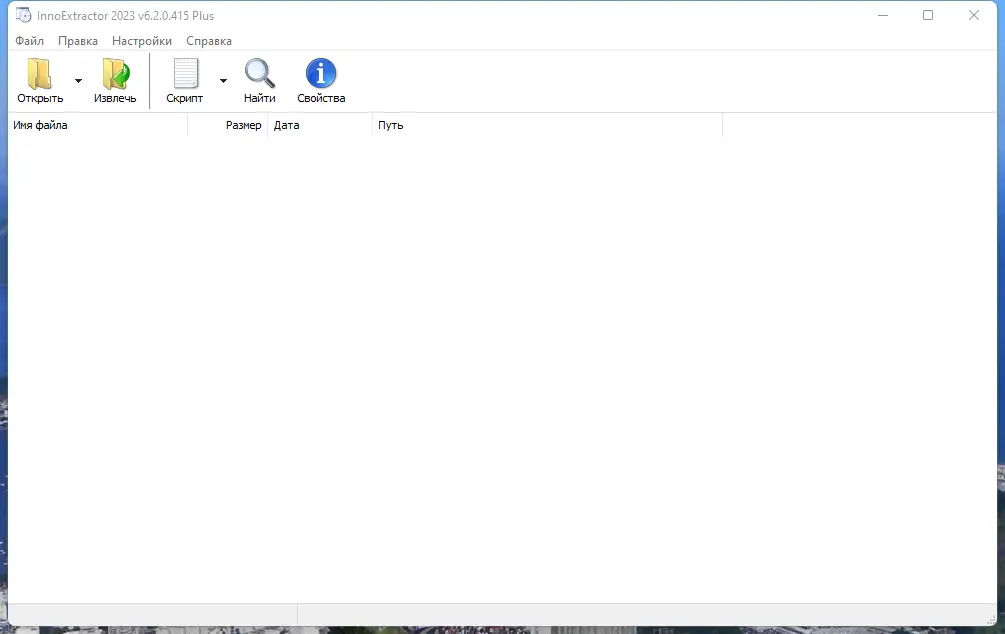The image size is (1005, 634).
Task: Close the InnoExtractor window
Action: click(x=974, y=15)
